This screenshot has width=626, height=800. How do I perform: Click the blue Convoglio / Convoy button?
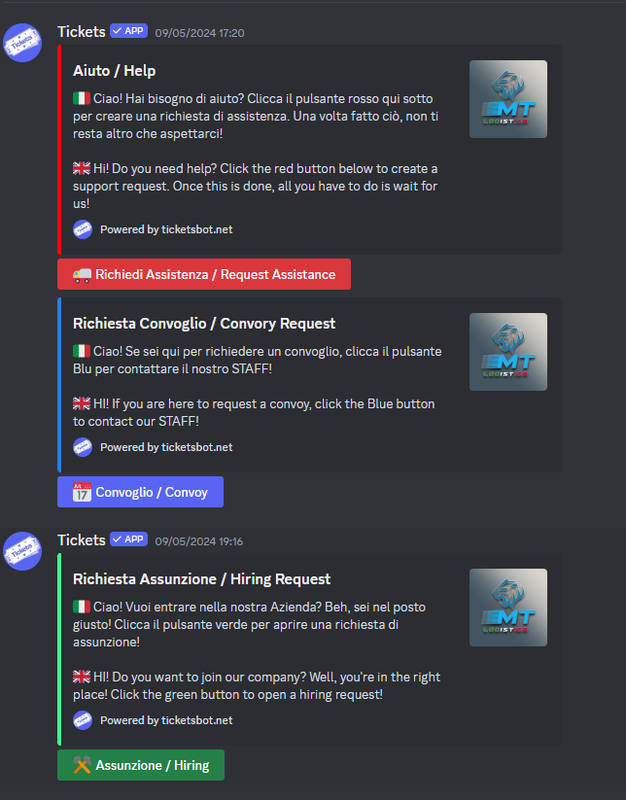click(x=140, y=492)
